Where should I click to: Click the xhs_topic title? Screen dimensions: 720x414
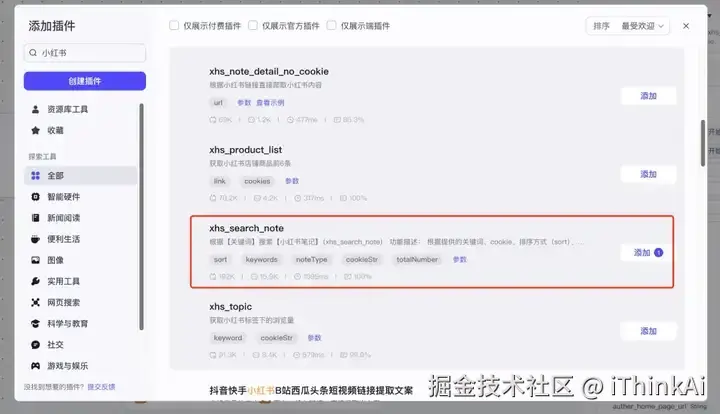pyautogui.click(x=231, y=307)
